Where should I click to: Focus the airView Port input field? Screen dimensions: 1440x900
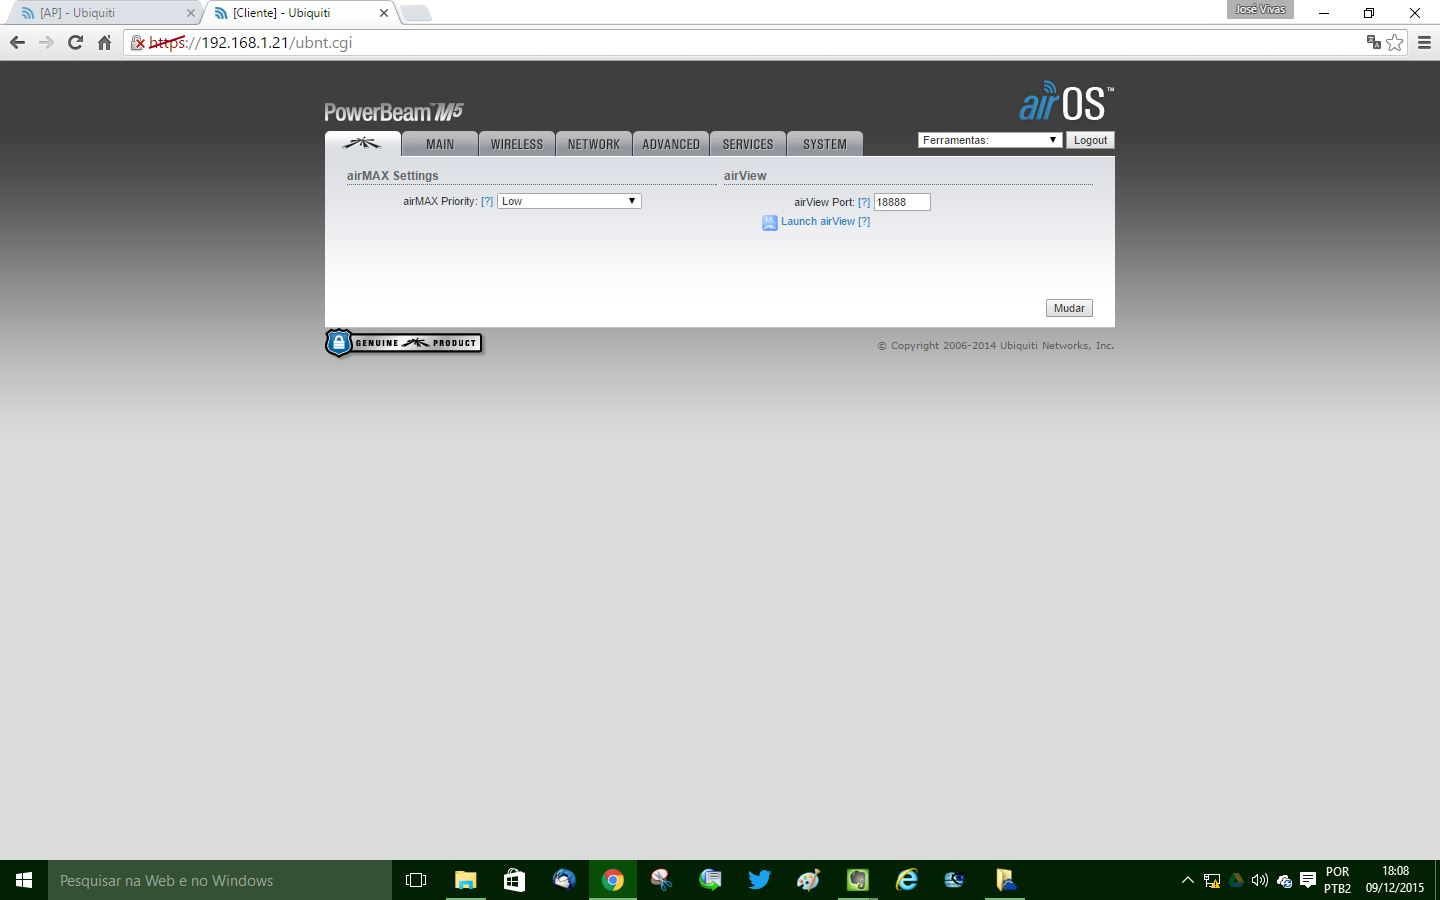(902, 202)
